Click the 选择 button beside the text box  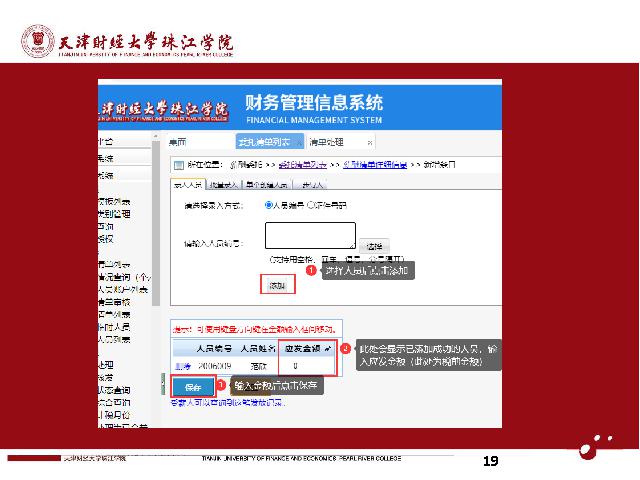(x=374, y=246)
